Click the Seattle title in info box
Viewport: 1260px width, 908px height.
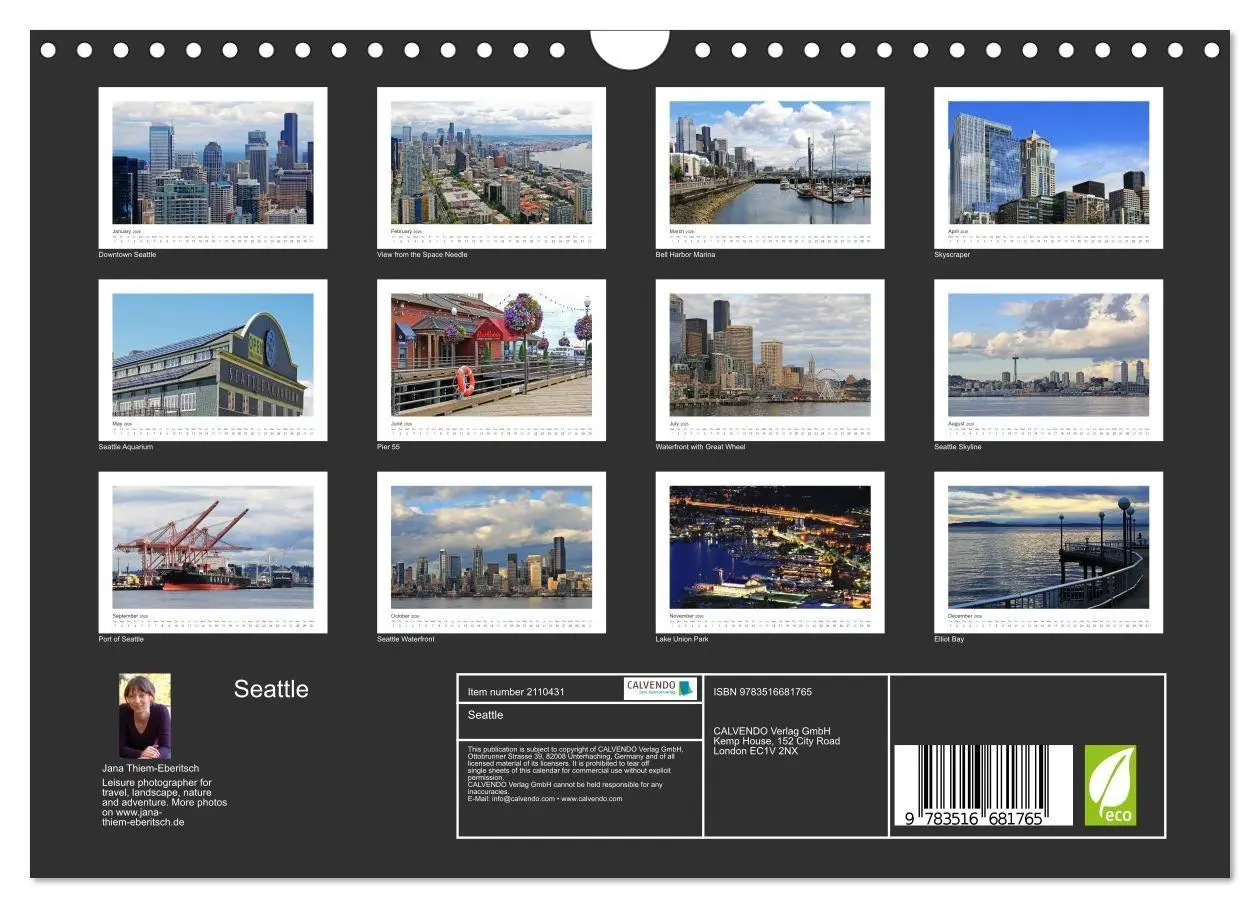tap(486, 715)
